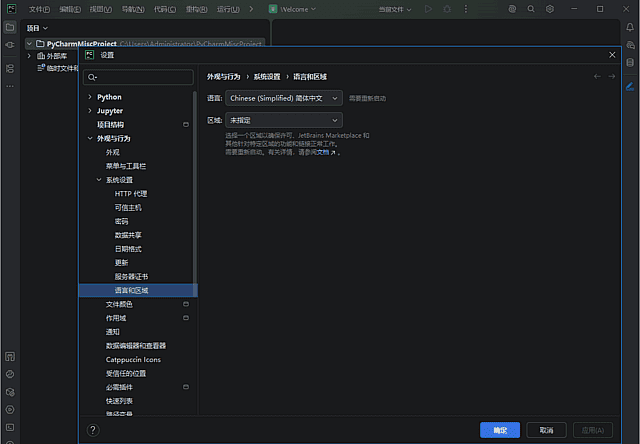Open more run actions vertical dots
Image resolution: width=640 pixels, height=444 pixels.
(466, 9)
